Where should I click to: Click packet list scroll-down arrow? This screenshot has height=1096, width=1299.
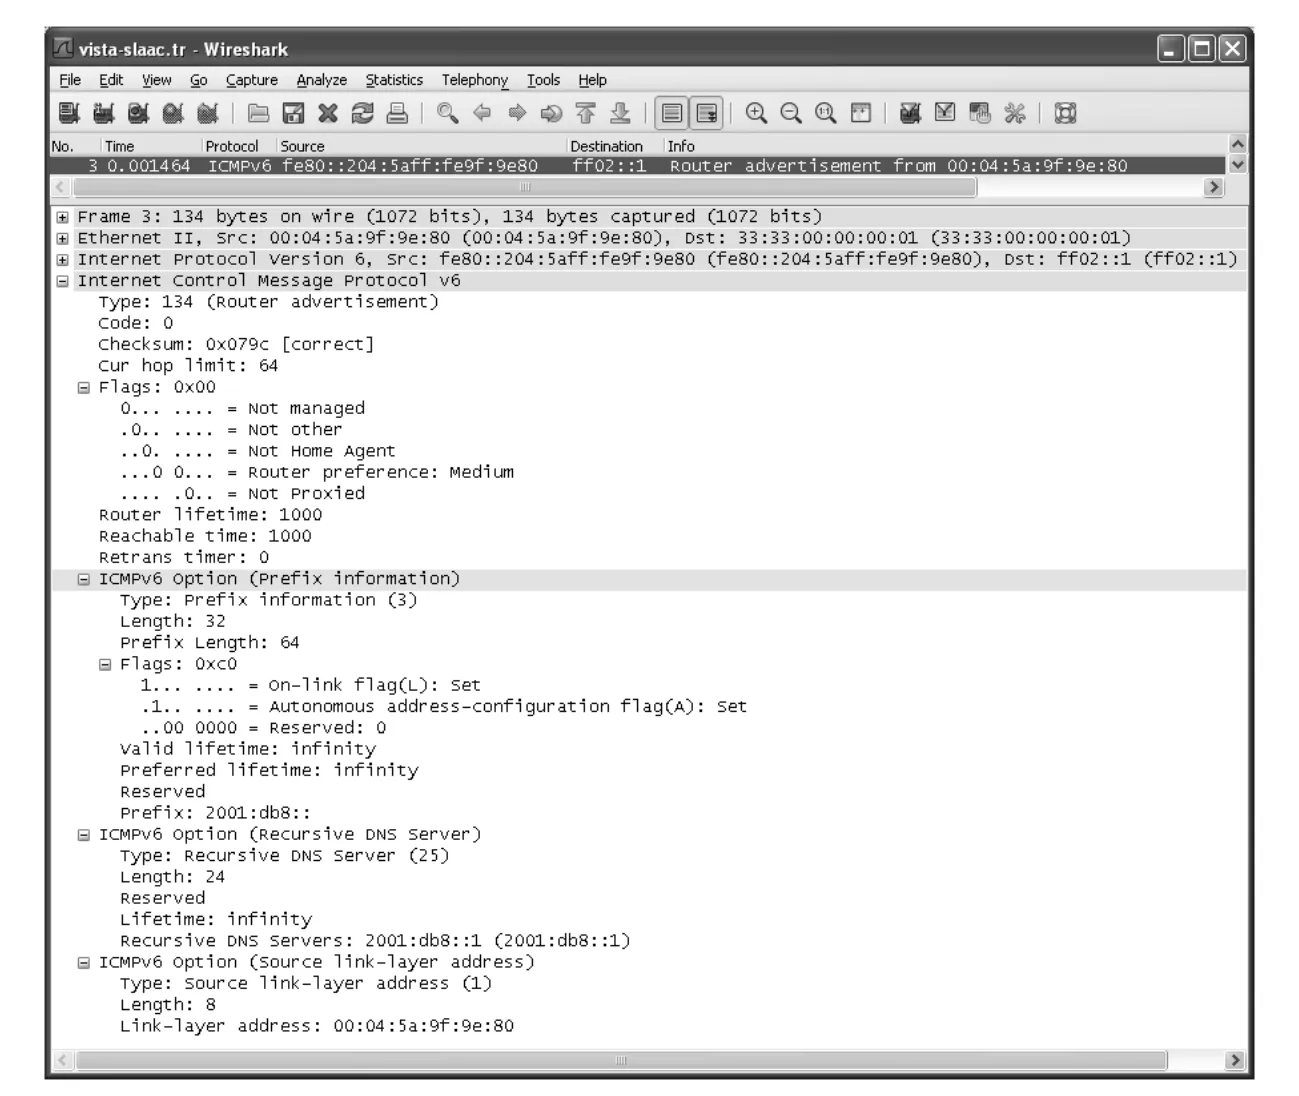click(x=1237, y=165)
